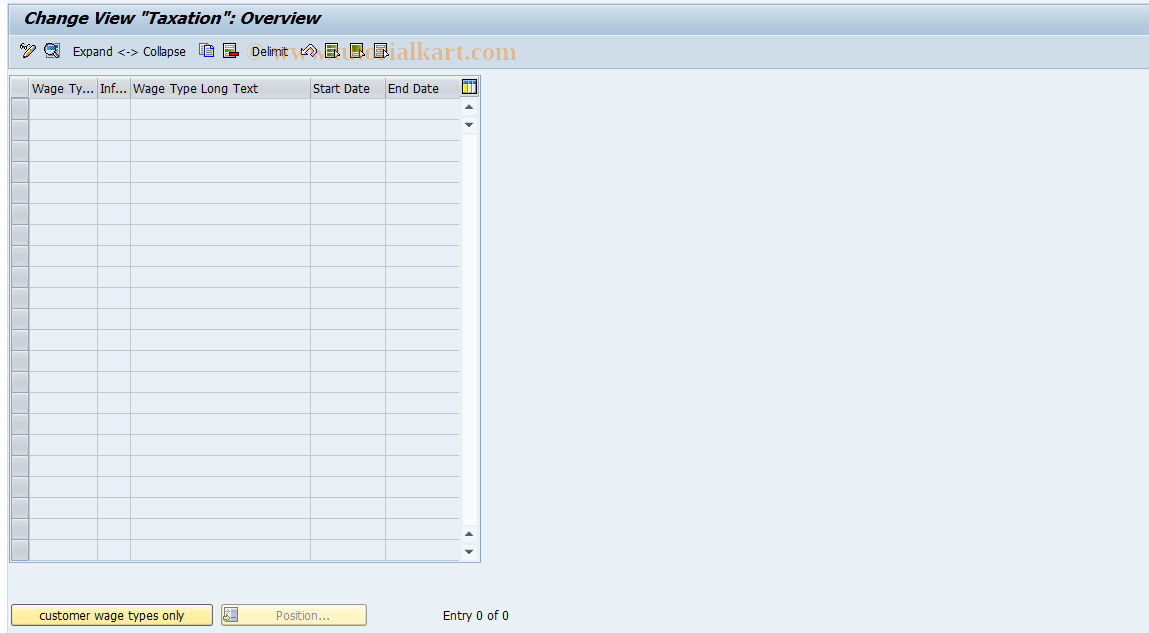Click the Position... button
The image size is (1149, 633).
point(294,615)
